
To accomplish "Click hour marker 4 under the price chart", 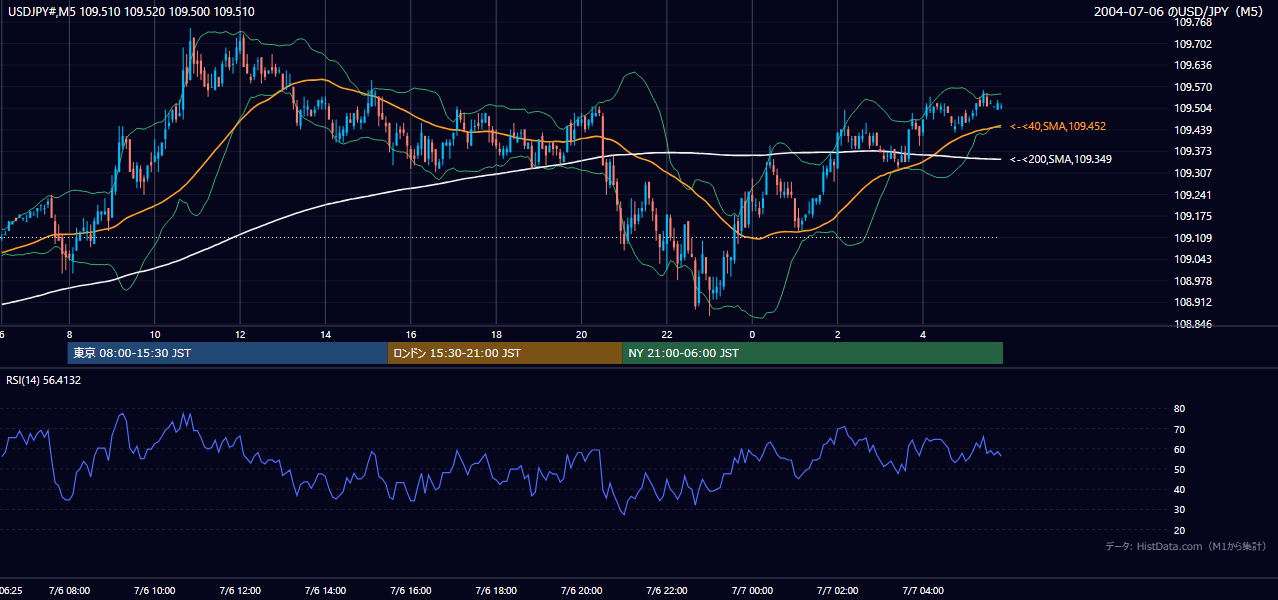I will click(x=923, y=334).
